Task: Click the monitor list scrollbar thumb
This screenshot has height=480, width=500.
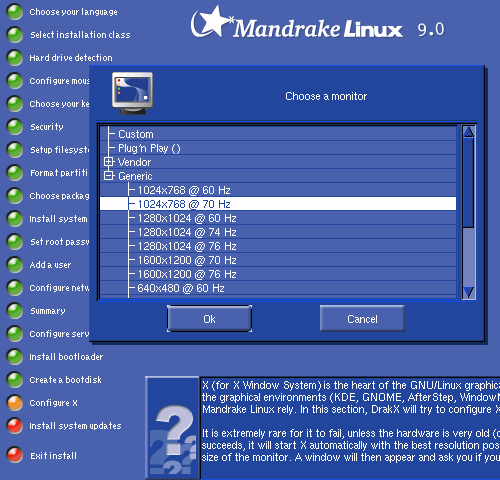Action: pyautogui.click(x=469, y=183)
